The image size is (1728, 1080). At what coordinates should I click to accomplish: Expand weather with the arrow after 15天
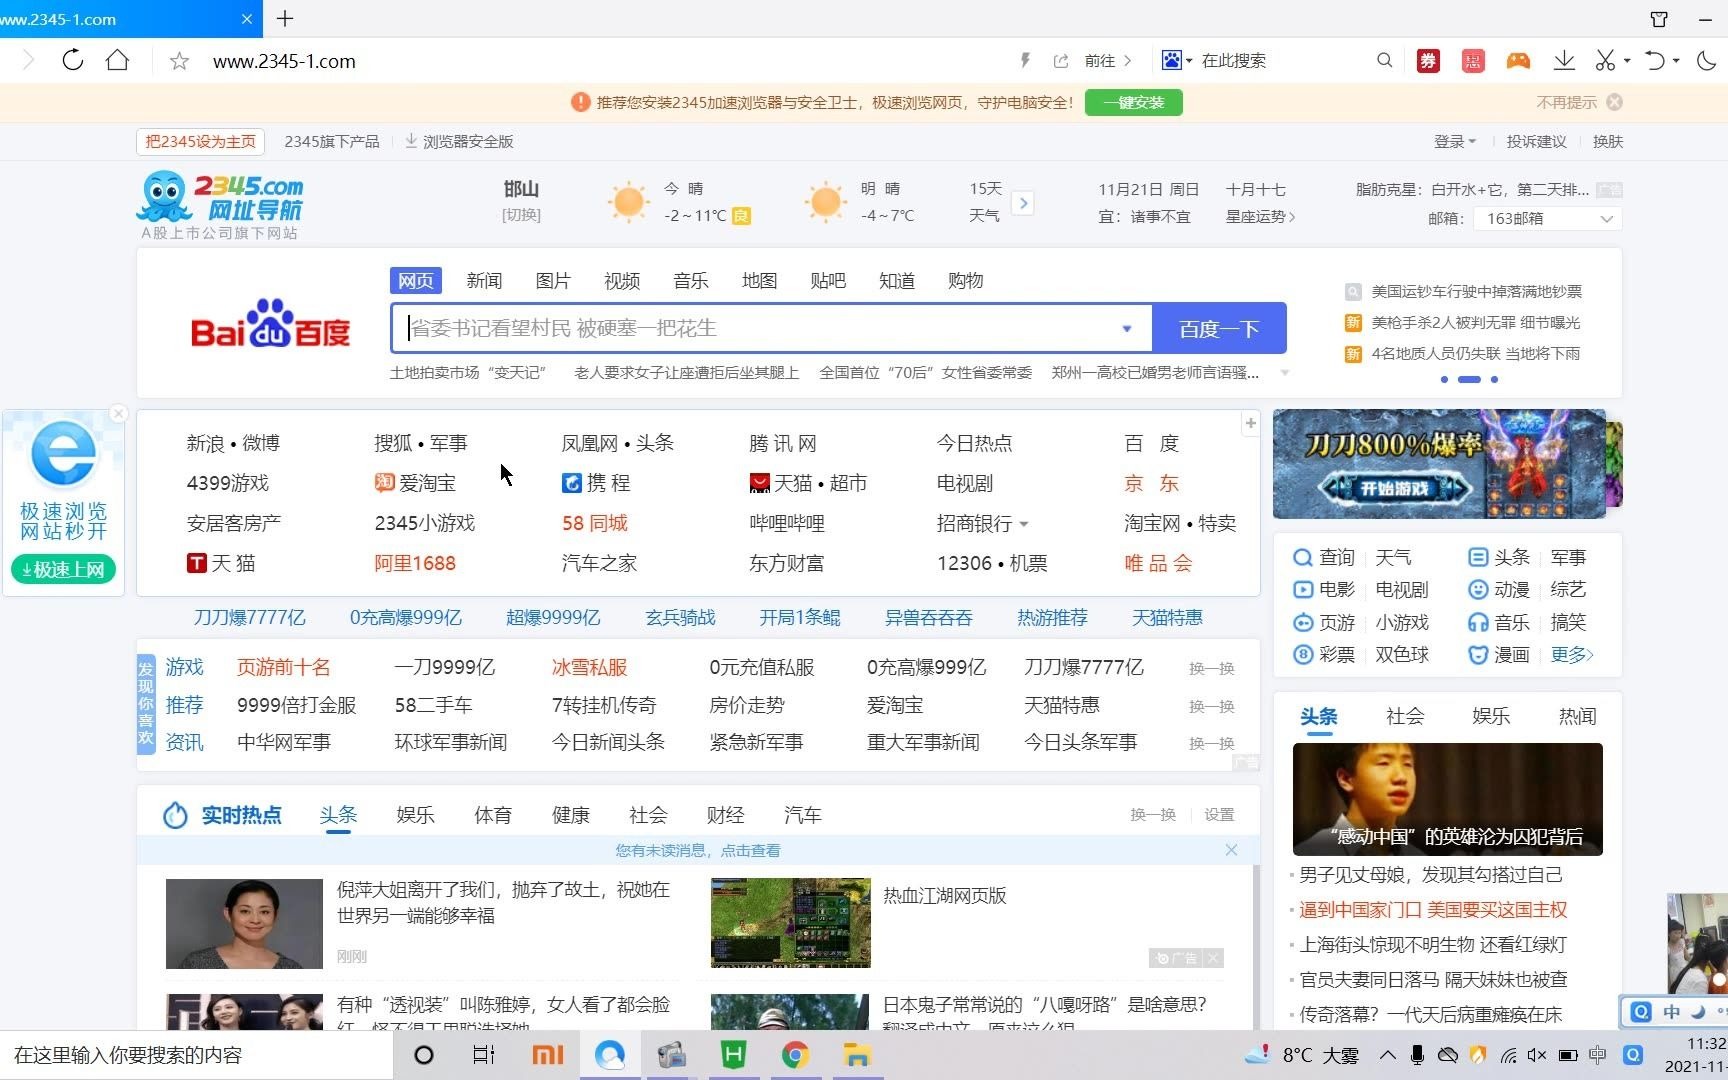coord(1023,203)
